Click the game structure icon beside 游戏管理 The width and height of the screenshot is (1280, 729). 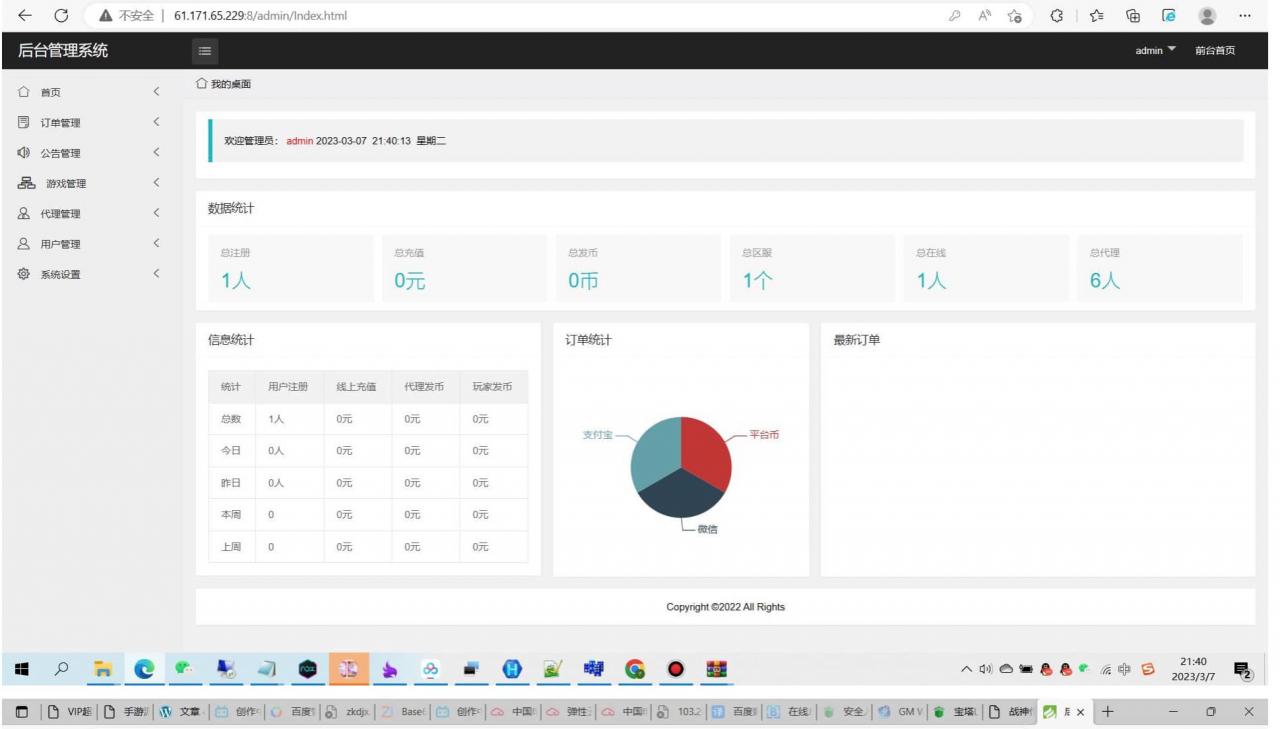pos(27,183)
